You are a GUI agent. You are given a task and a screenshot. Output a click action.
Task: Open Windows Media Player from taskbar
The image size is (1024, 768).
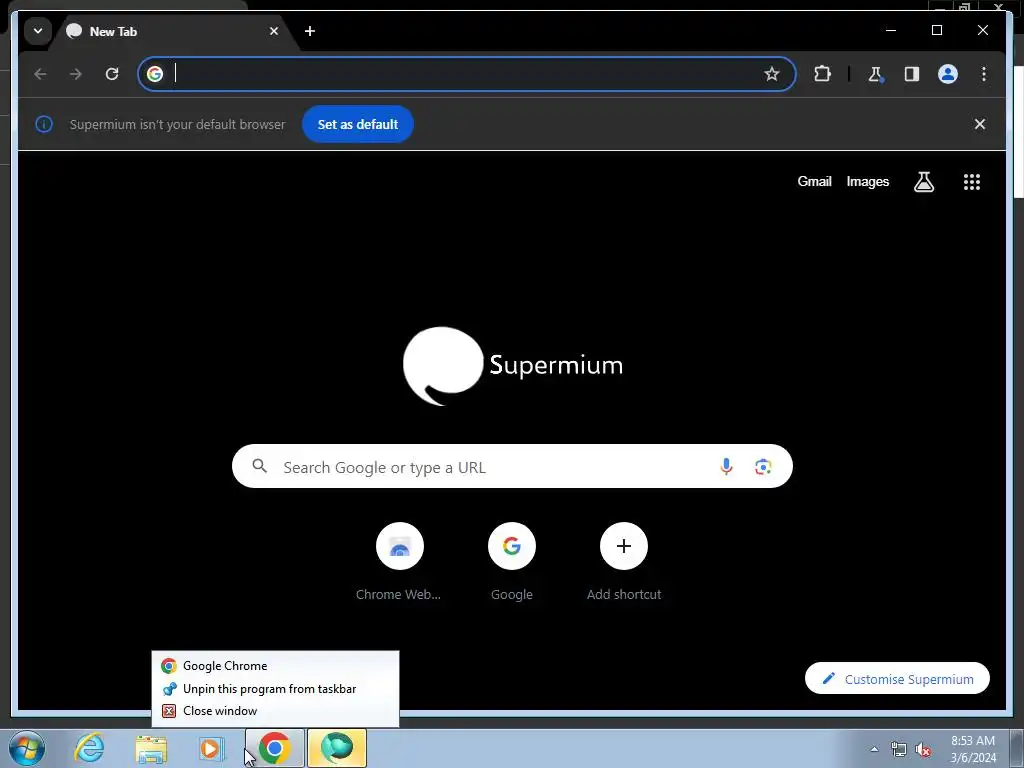point(210,748)
